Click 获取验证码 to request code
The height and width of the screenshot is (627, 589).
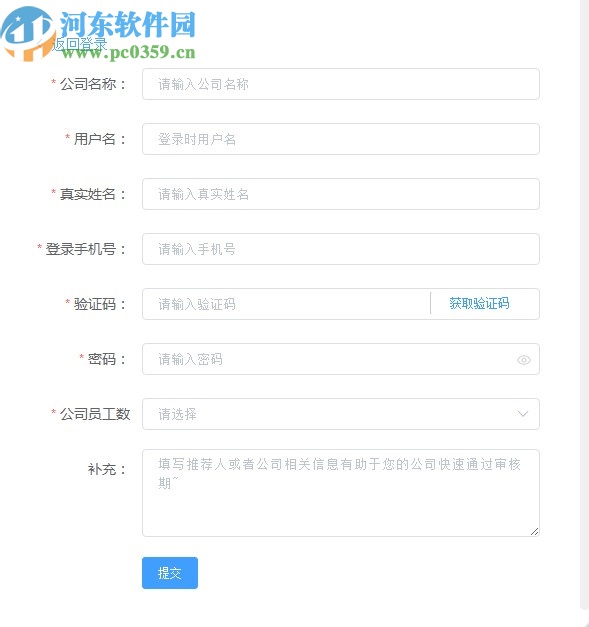coord(479,304)
